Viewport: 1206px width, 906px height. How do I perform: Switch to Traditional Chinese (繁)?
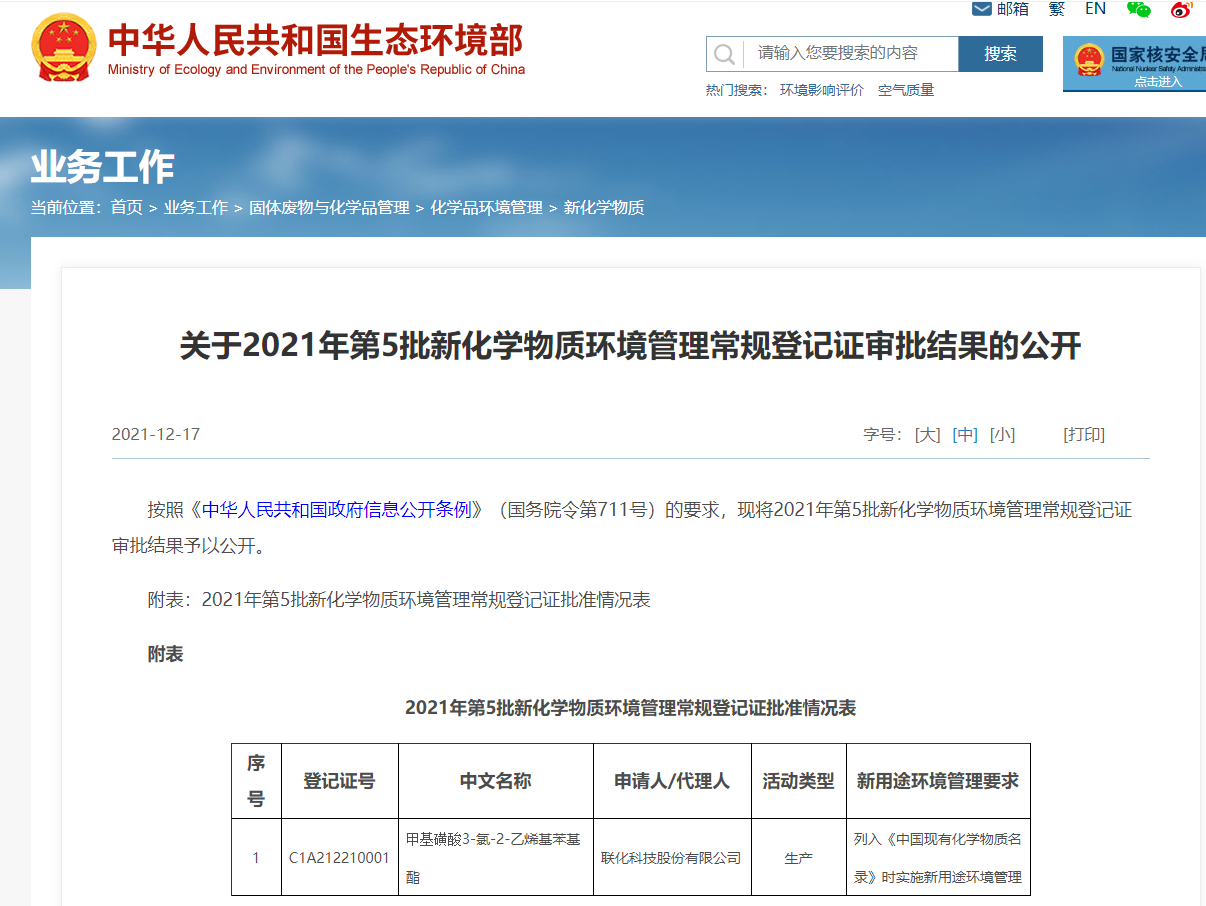tap(1056, 9)
